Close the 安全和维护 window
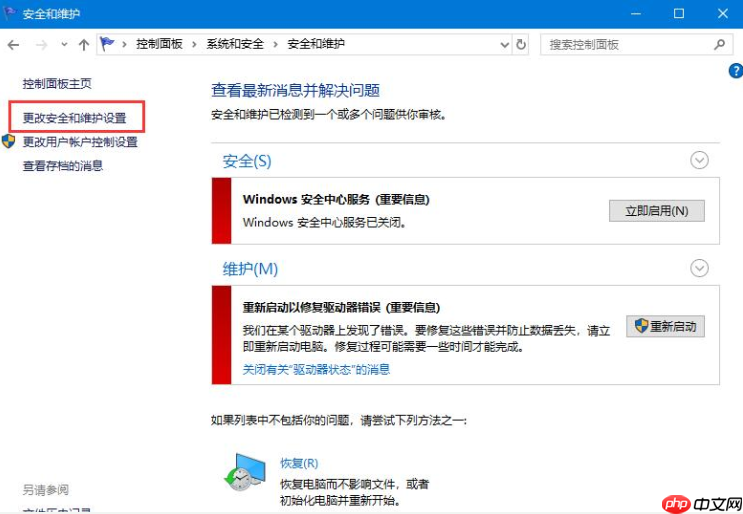The height and width of the screenshot is (514, 743). tap(723, 14)
